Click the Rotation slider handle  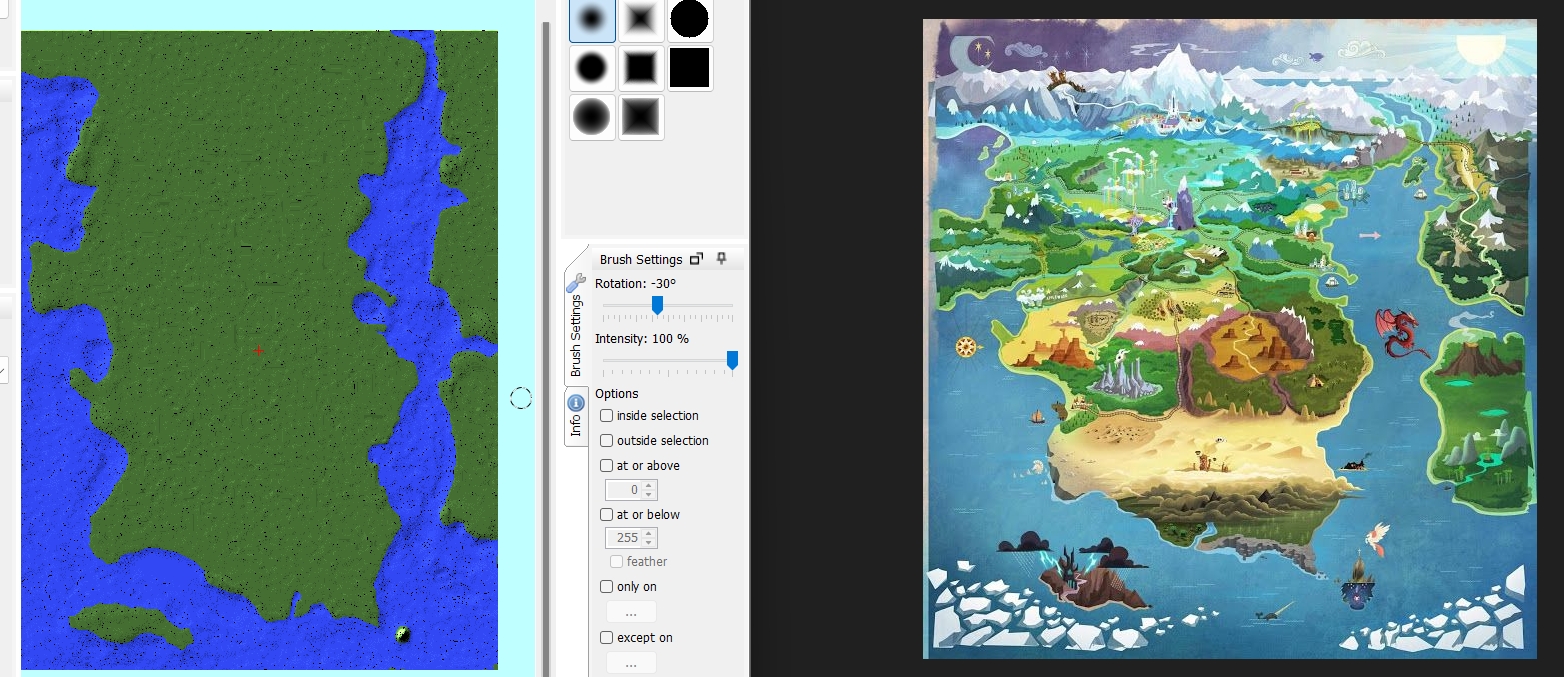click(x=657, y=305)
